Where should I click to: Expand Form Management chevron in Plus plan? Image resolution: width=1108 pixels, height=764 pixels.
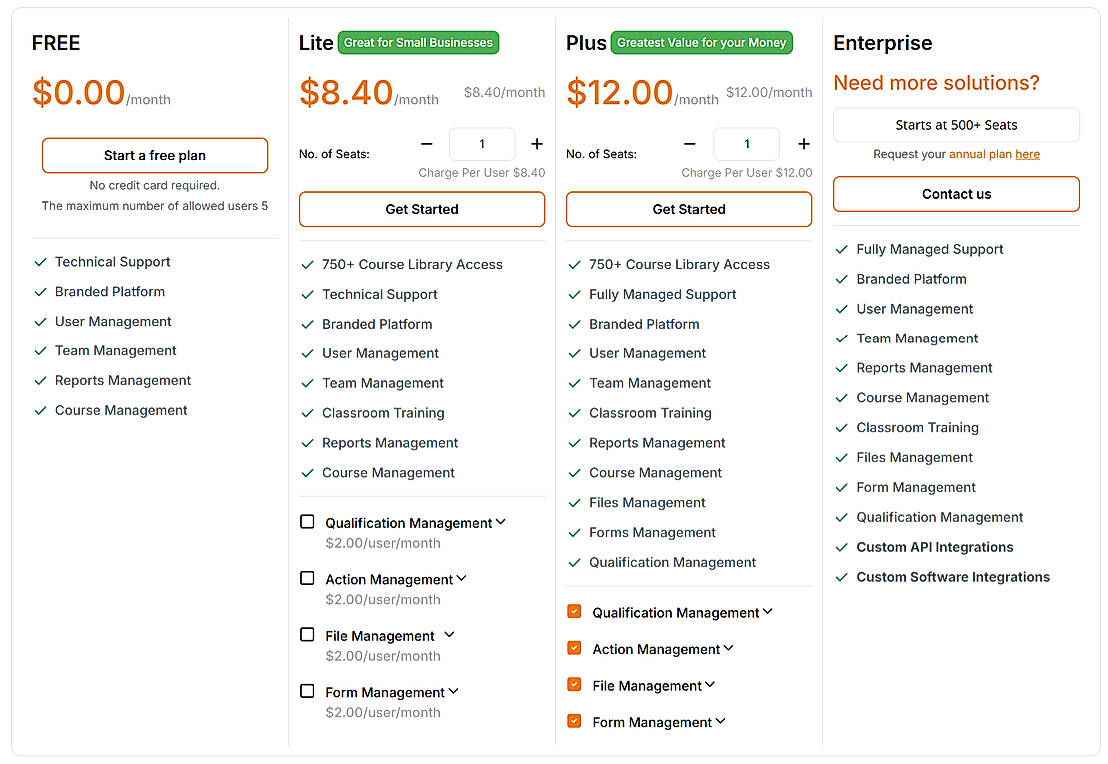point(721,722)
